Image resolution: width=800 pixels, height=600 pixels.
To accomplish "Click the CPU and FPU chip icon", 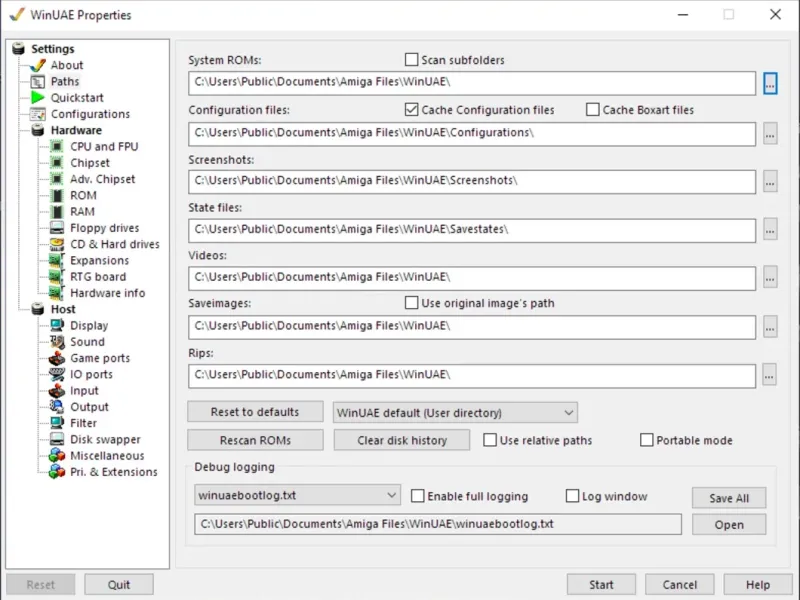I will tap(57, 146).
